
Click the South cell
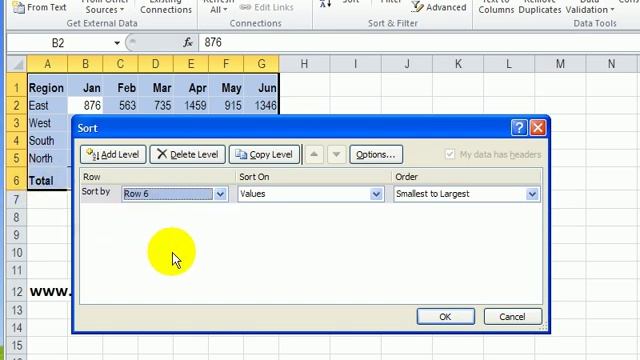47,141
